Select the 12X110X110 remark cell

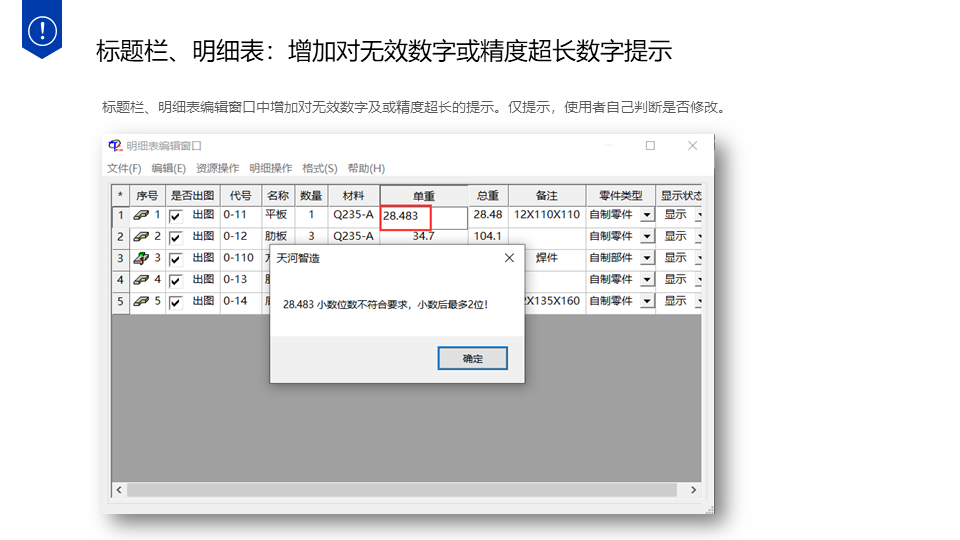click(x=547, y=215)
